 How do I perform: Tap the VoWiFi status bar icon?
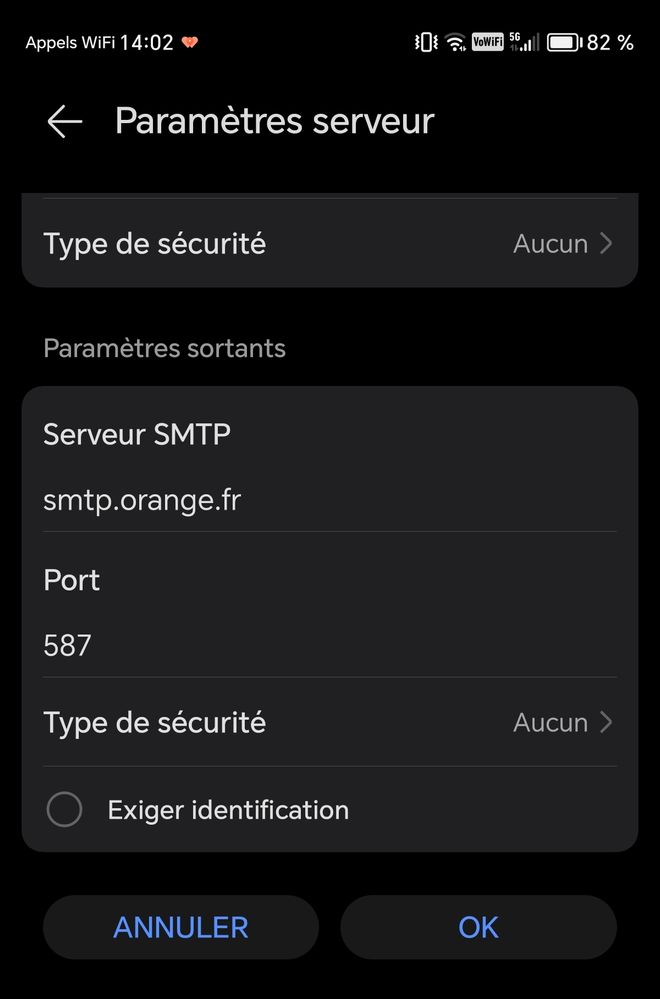pyautogui.click(x=488, y=42)
